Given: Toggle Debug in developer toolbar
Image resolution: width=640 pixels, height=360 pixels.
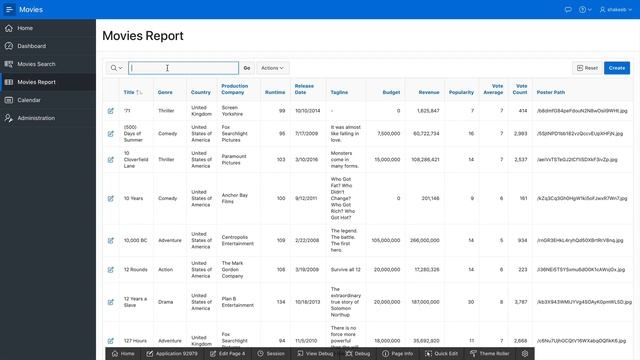Looking at the screenshot, I should pyautogui.click(x=358, y=353).
